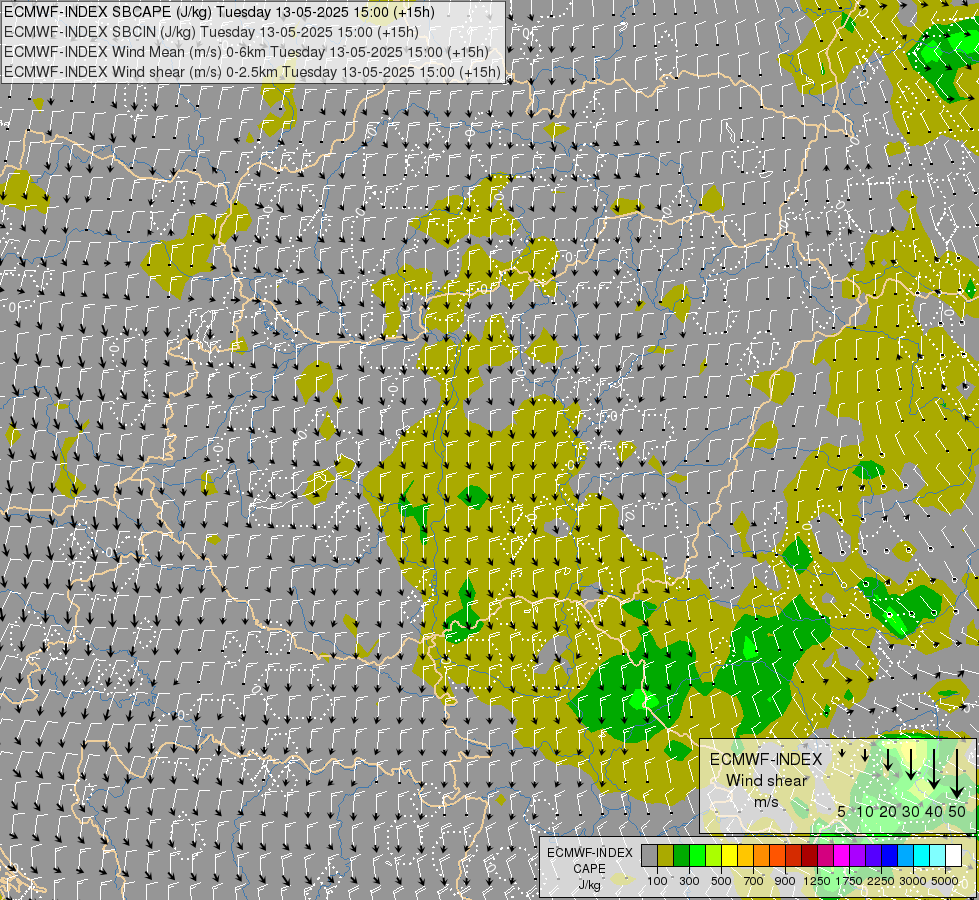Click the 'm/s' unit in wind shear legend
The width and height of the screenshot is (979, 900).
tap(767, 803)
